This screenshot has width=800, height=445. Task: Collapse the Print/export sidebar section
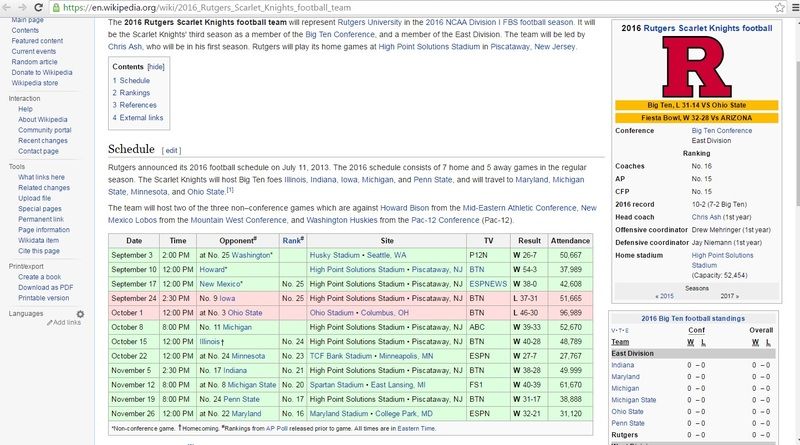coord(26,266)
